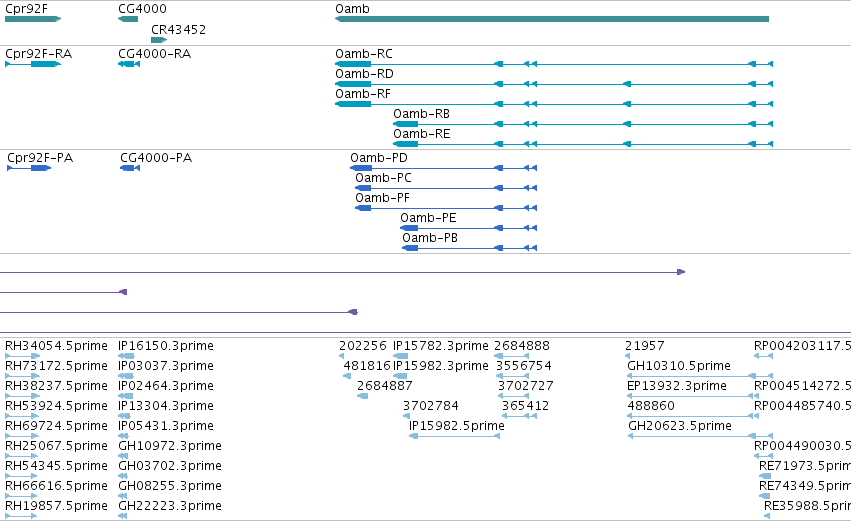Open transcript Oamb-RC

pyautogui.click(x=364, y=54)
